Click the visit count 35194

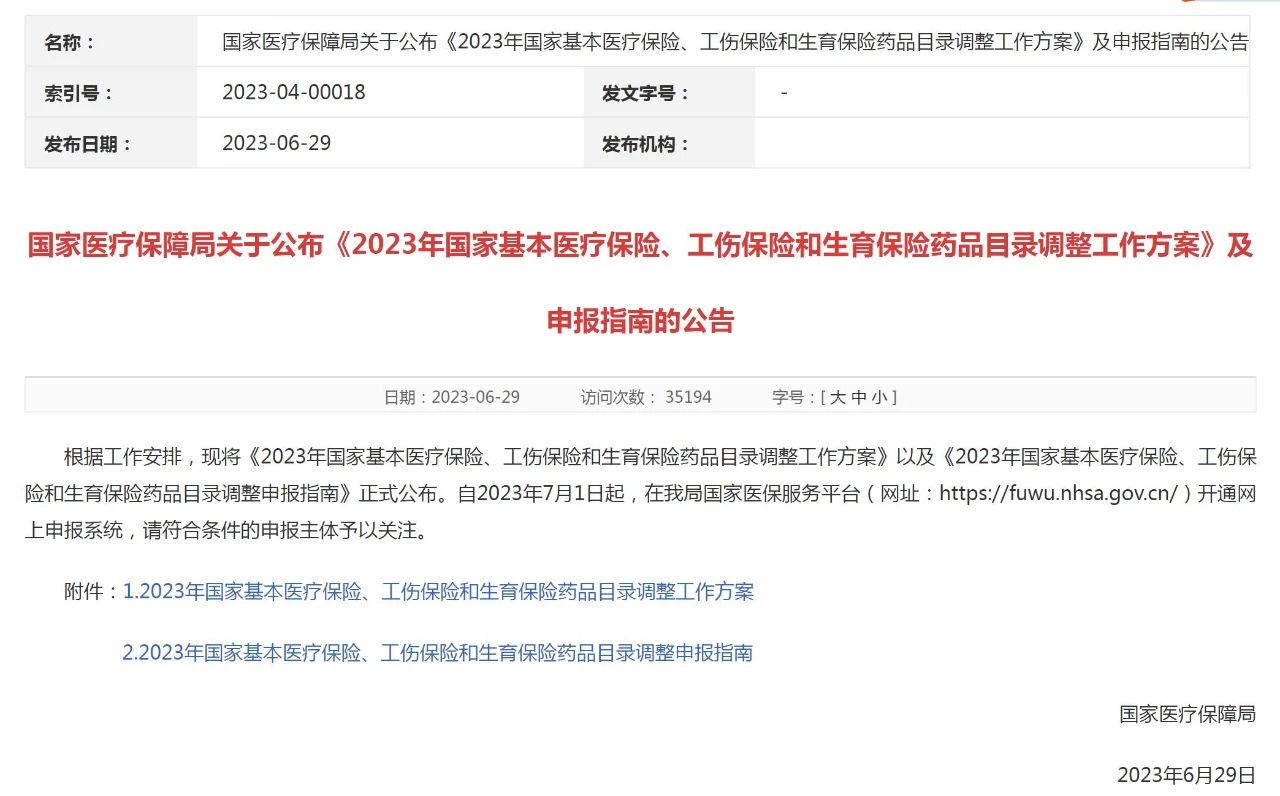point(688,397)
